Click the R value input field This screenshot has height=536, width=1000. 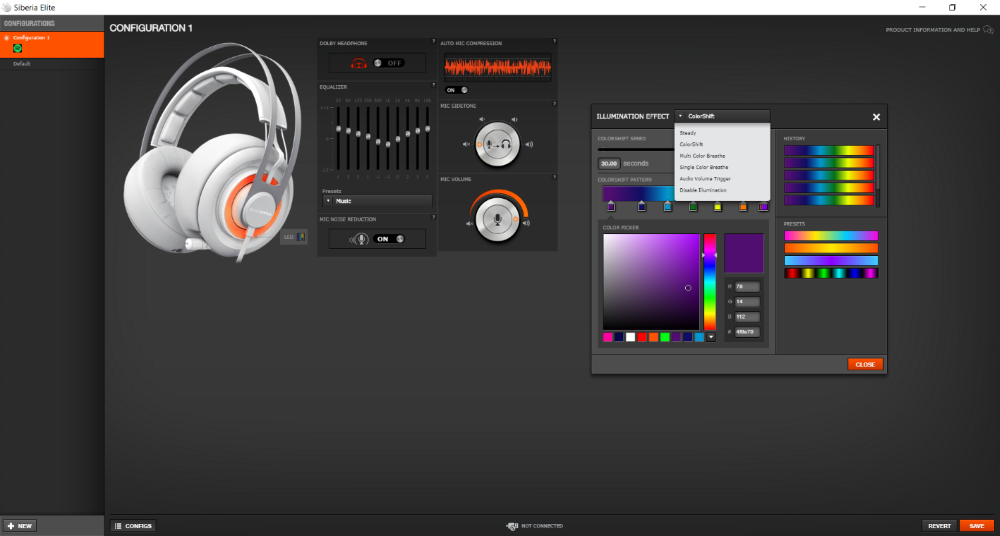[747, 287]
